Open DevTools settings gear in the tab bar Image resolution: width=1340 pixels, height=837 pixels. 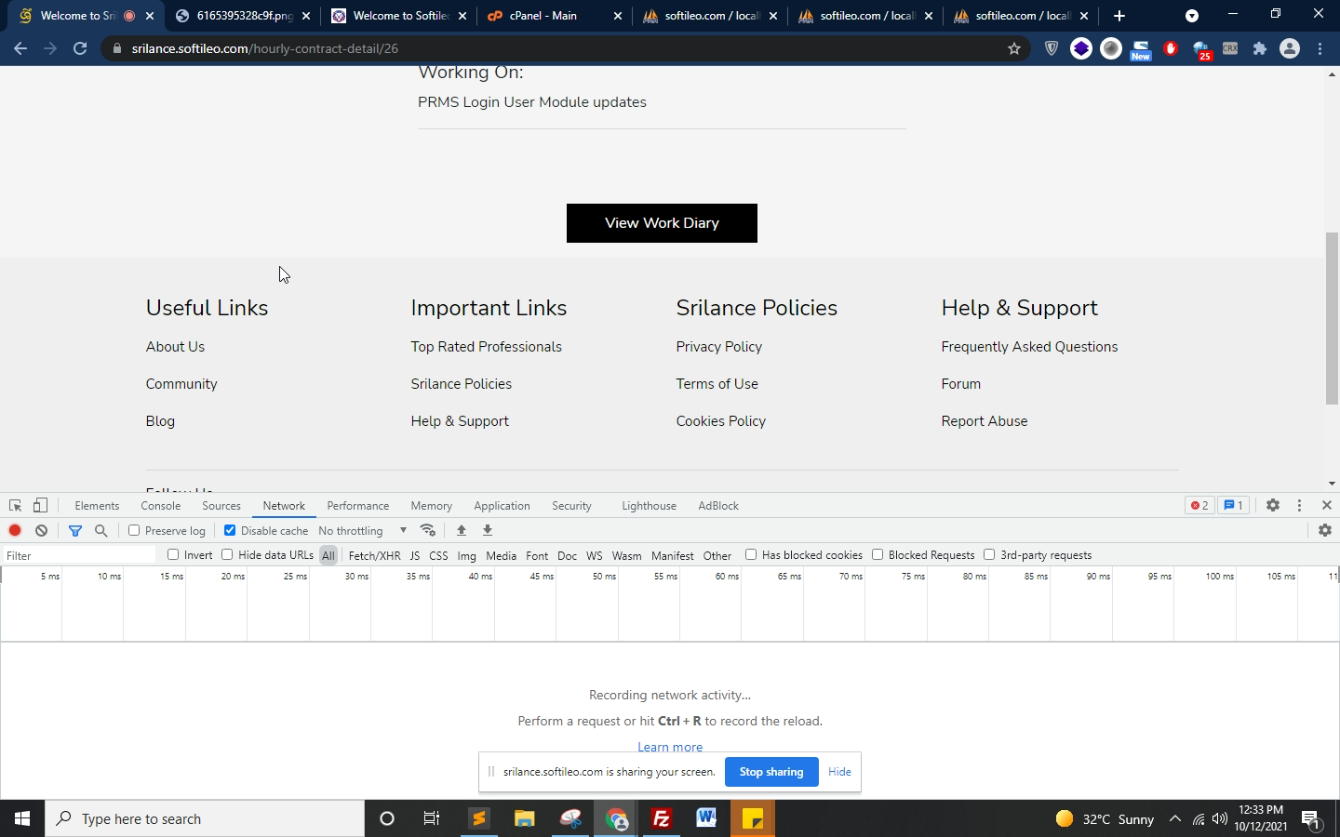pos(1272,506)
